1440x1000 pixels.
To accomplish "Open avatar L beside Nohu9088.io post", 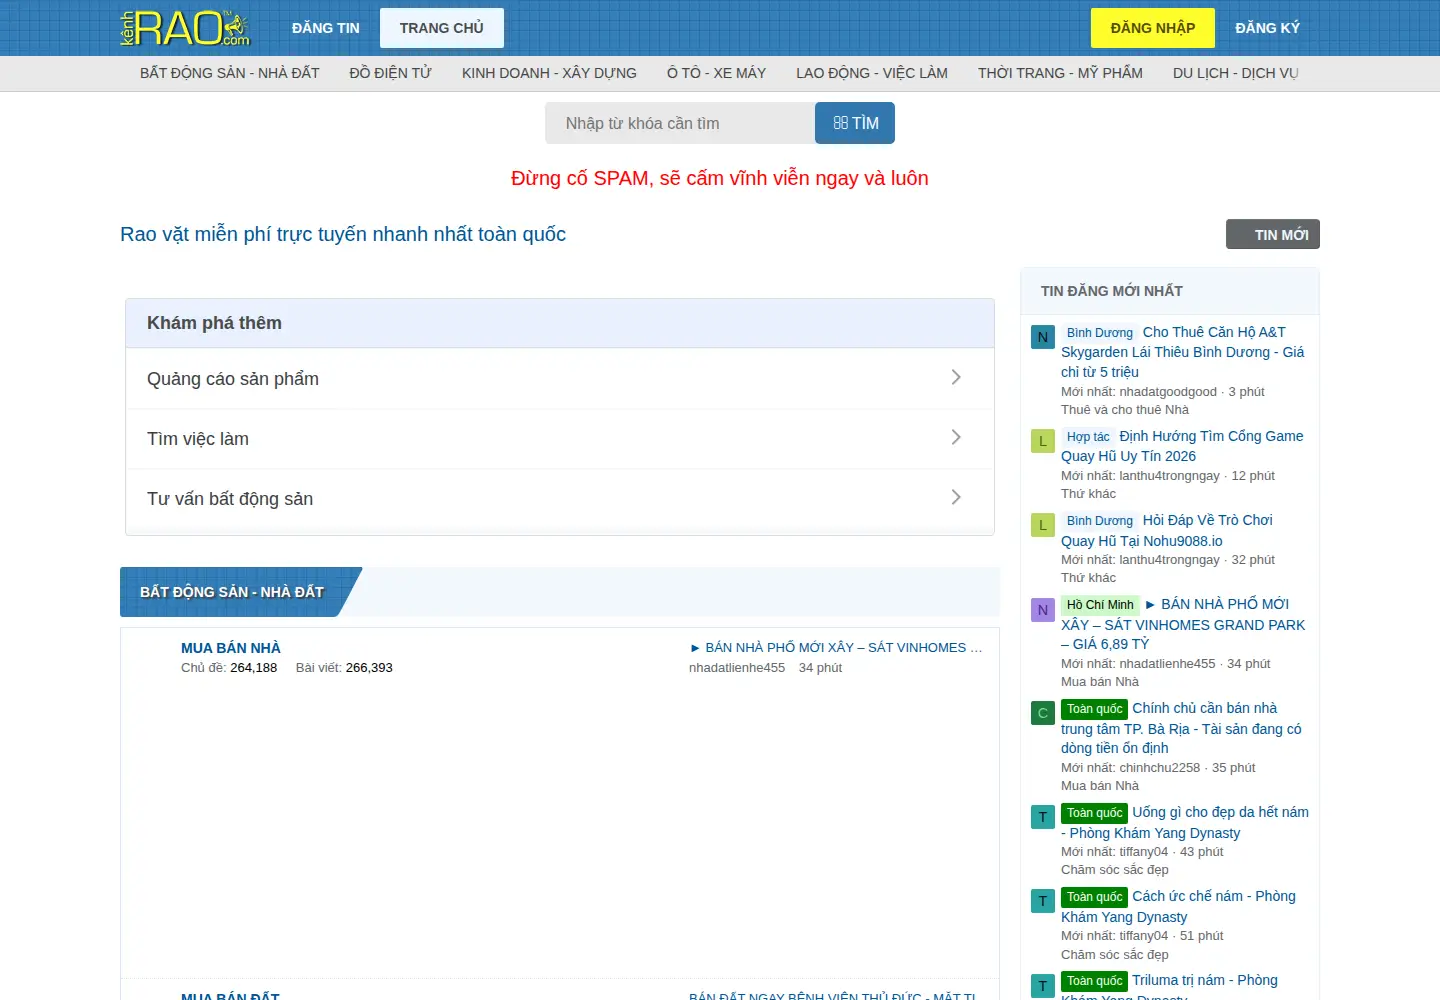I will pyautogui.click(x=1043, y=525).
